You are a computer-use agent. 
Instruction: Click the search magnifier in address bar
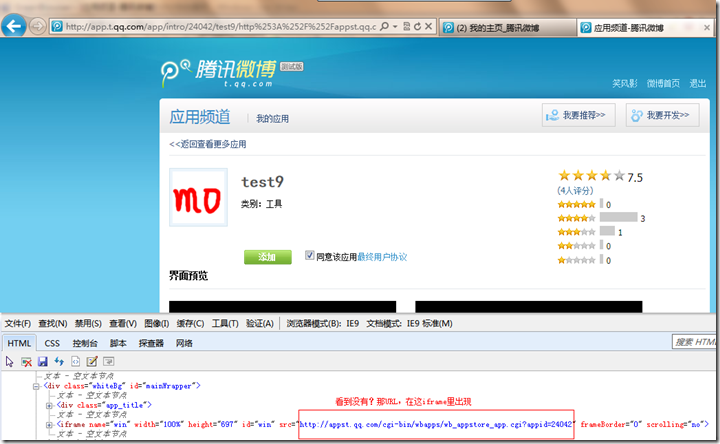(385, 27)
